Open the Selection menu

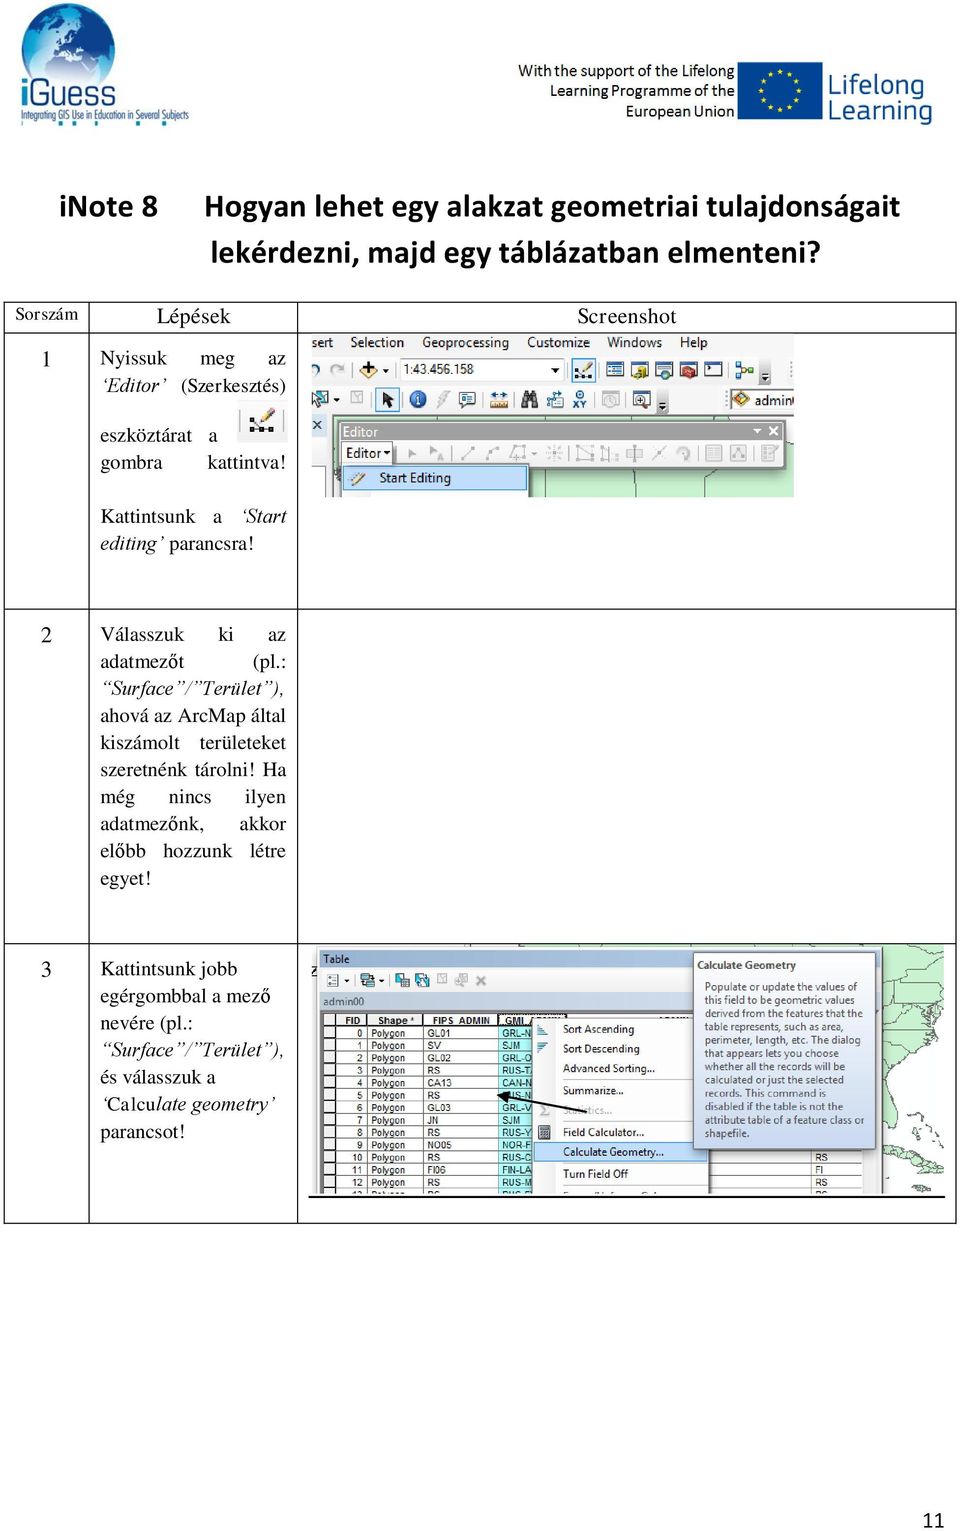click(x=377, y=342)
